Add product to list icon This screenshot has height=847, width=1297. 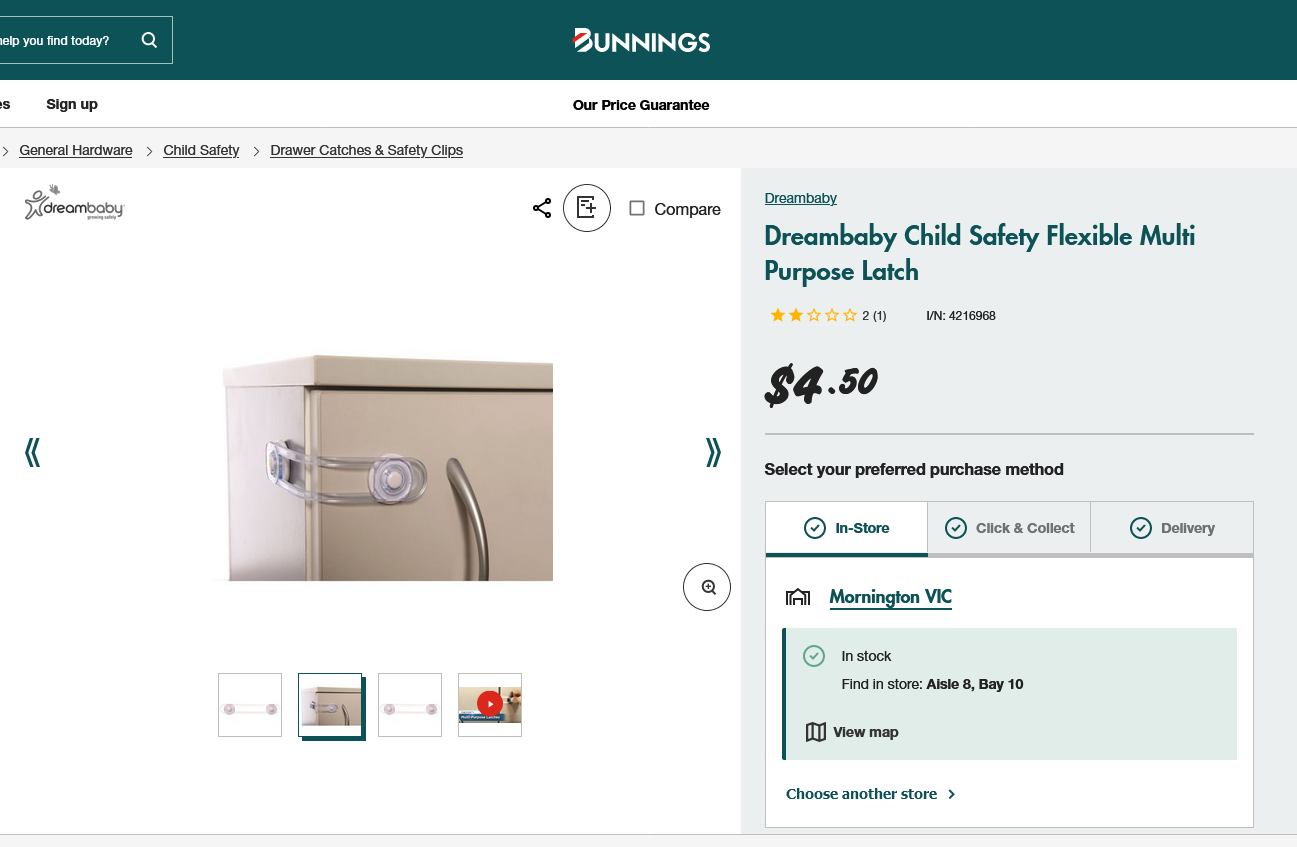[x=587, y=208]
